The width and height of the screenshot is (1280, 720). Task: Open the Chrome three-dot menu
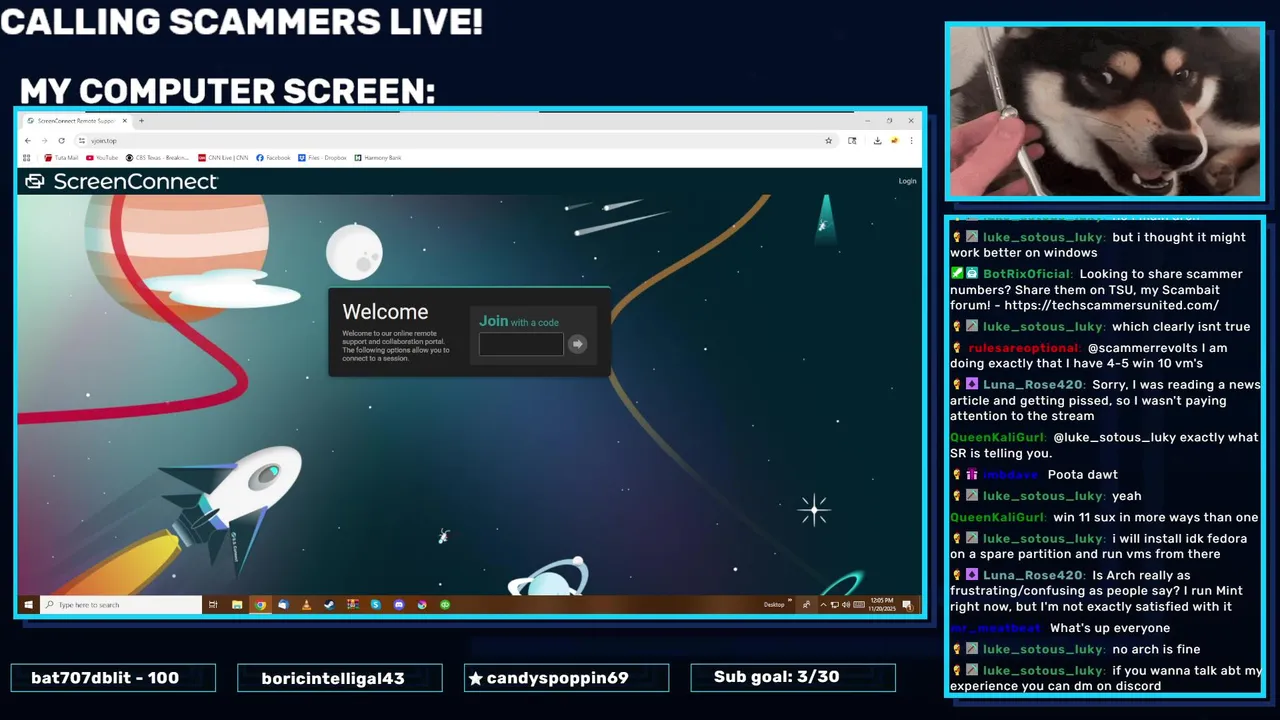[911, 141]
